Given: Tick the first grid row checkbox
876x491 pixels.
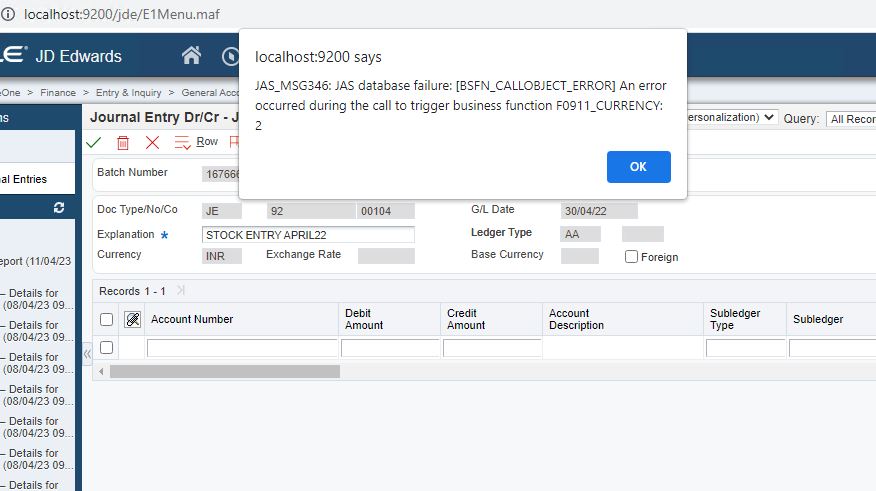Looking at the screenshot, I should pos(106,347).
